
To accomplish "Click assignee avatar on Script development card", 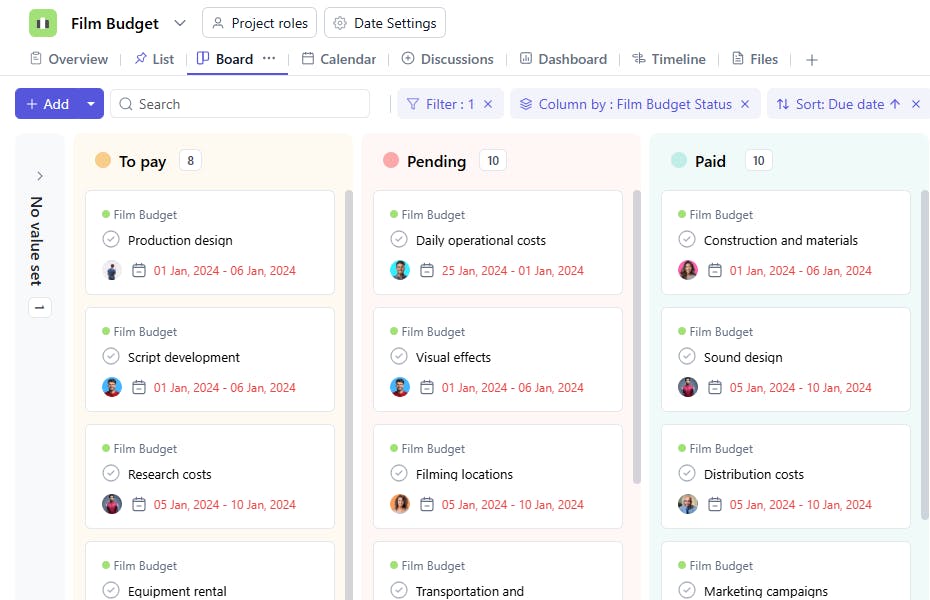I will point(112,387).
